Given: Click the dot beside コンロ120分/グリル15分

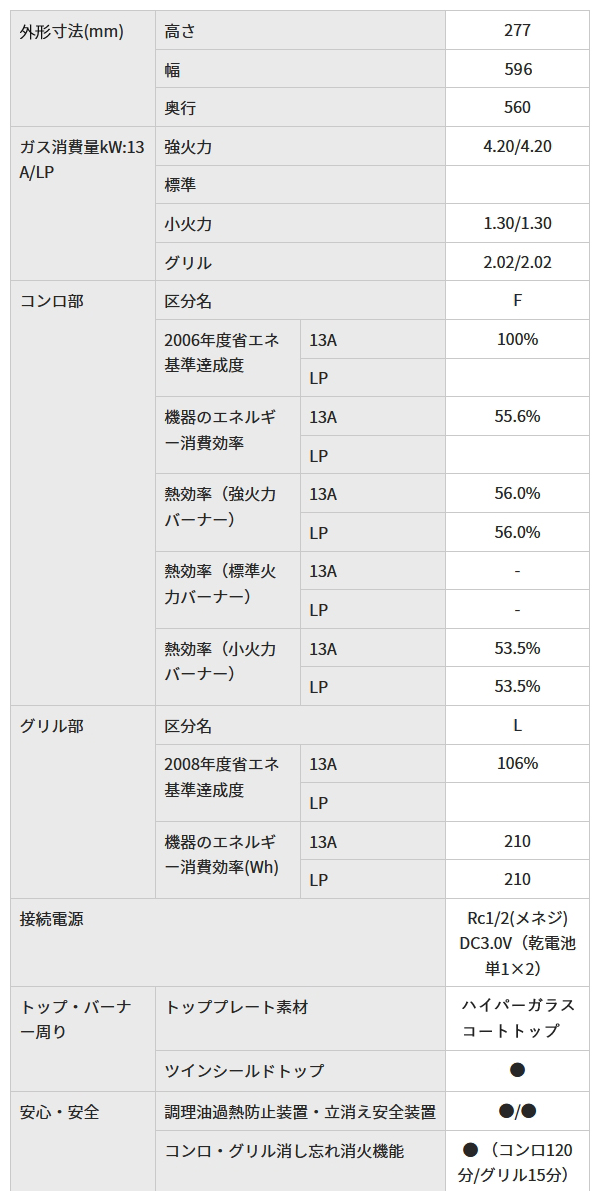Looking at the screenshot, I should tap(471, 1151).
